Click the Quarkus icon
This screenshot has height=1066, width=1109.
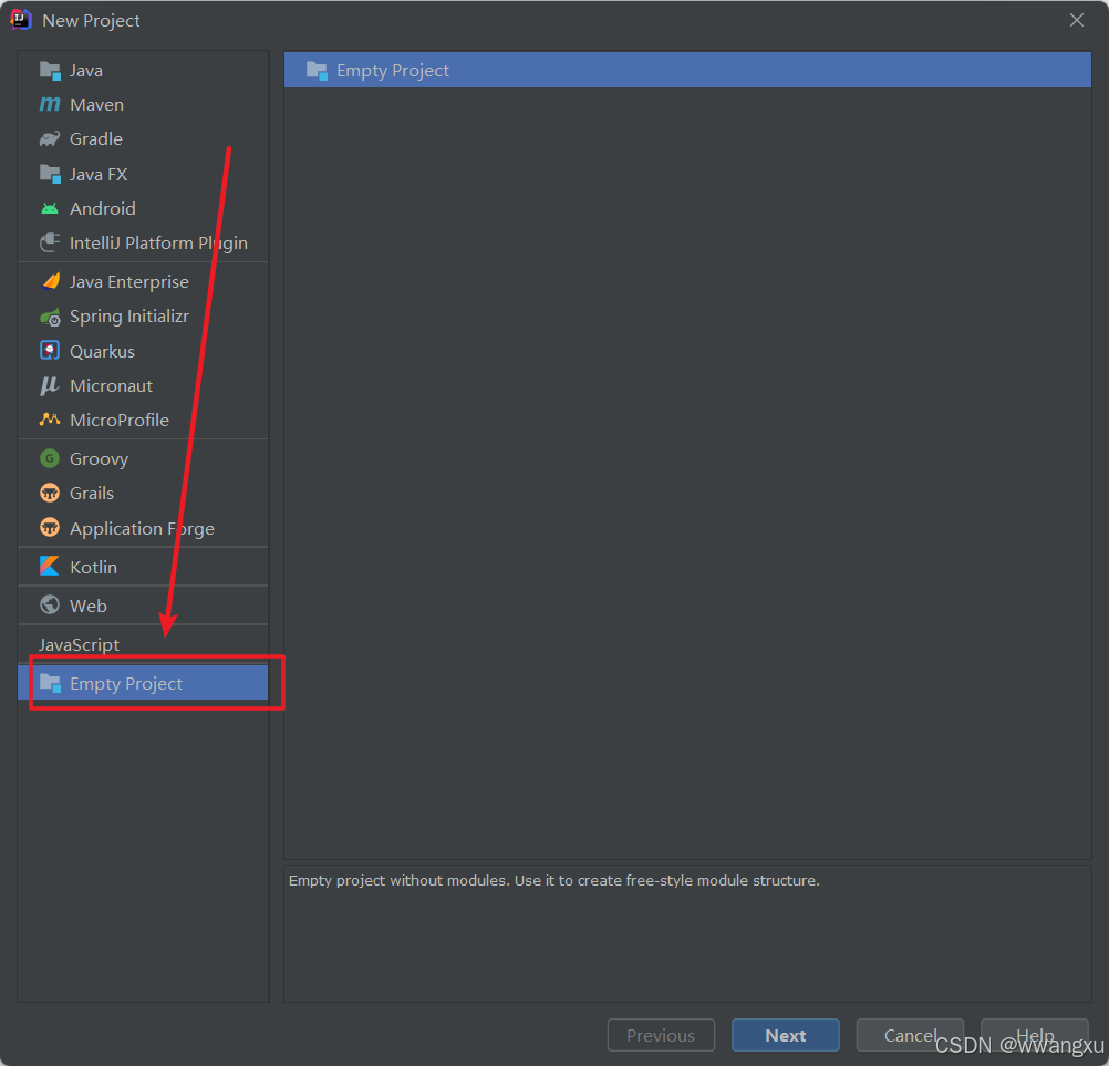pyautogui.click(x=50, y=351)
